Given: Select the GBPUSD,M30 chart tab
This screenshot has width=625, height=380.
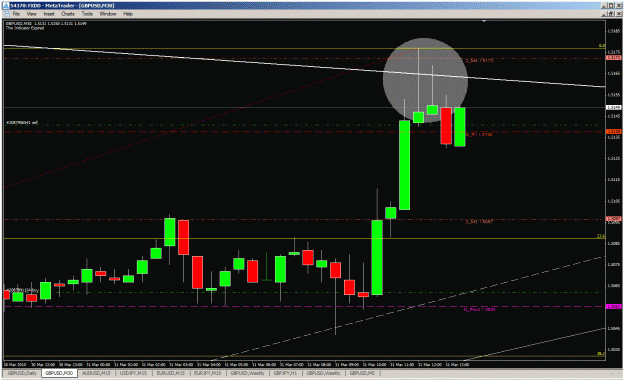Looking at the screenshot, I should pos(59,373).
